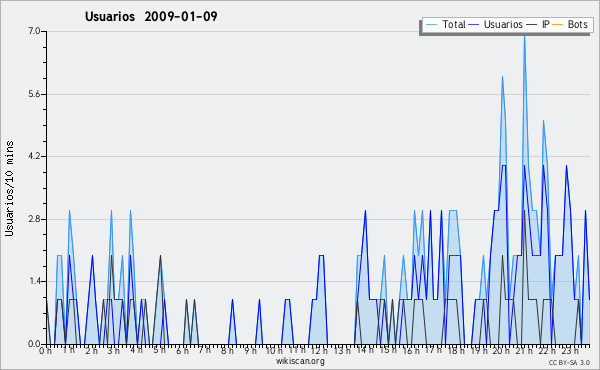The width and height of the screenshot is (600, 370).
Task: Click the 11 h x-axis label
Action: (297, 350)
